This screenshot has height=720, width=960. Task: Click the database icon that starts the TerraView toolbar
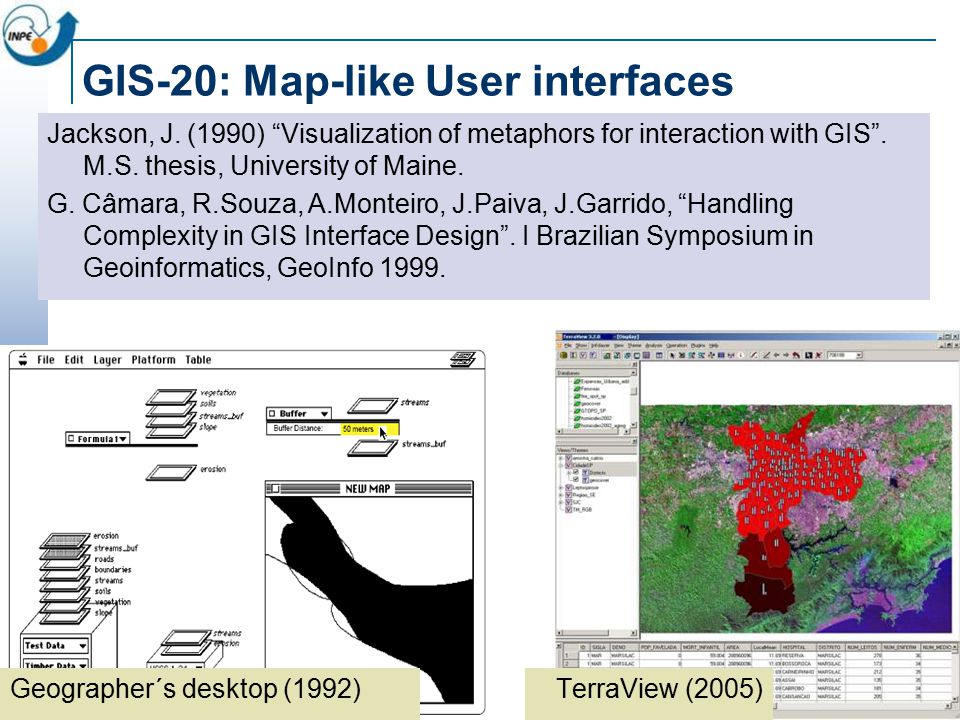tap(563, 355)
